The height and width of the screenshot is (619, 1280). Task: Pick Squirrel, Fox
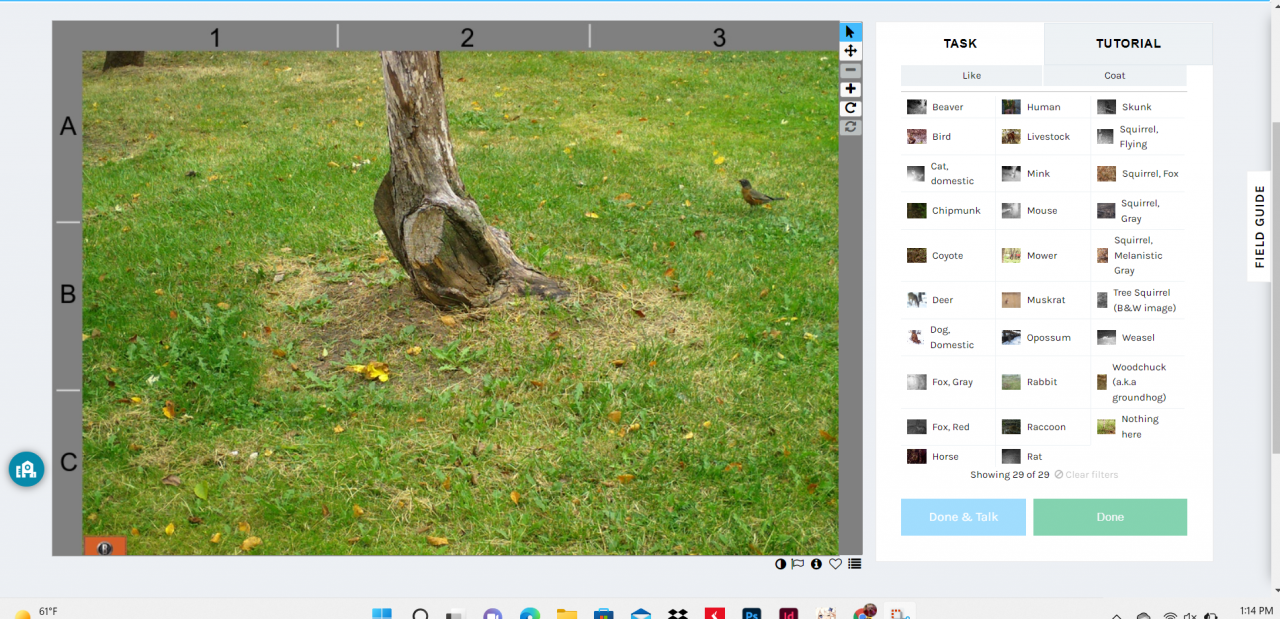tap(1138, 174)
